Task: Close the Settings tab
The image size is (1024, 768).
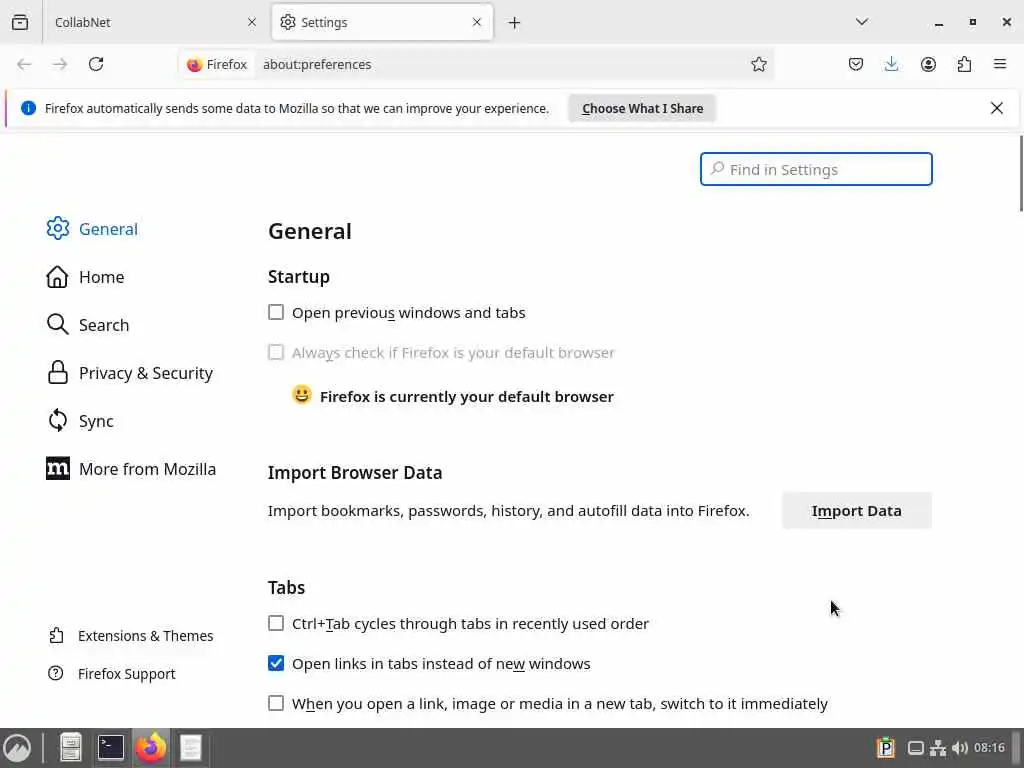Action: click(477, 22)
